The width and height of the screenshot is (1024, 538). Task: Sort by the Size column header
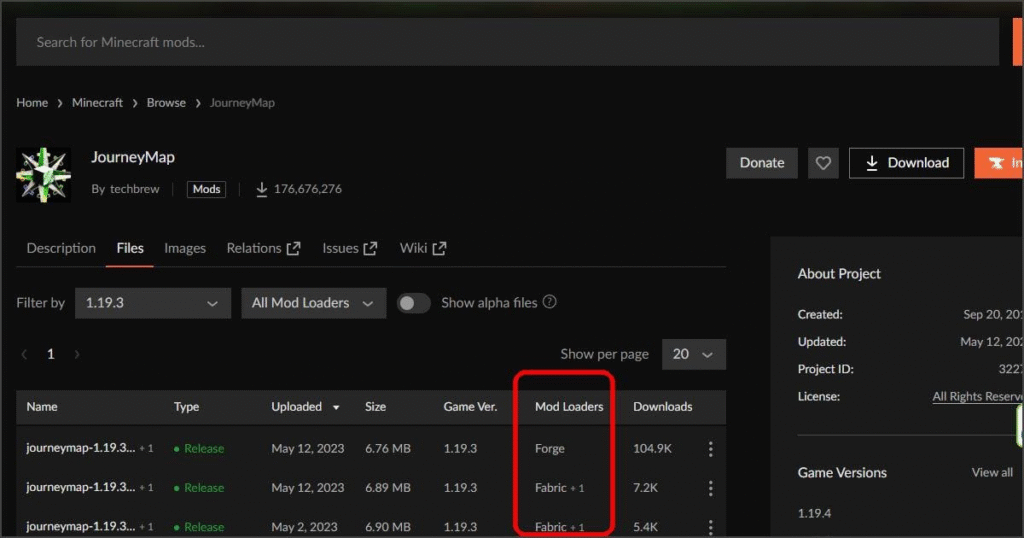[x=376, y=407]
